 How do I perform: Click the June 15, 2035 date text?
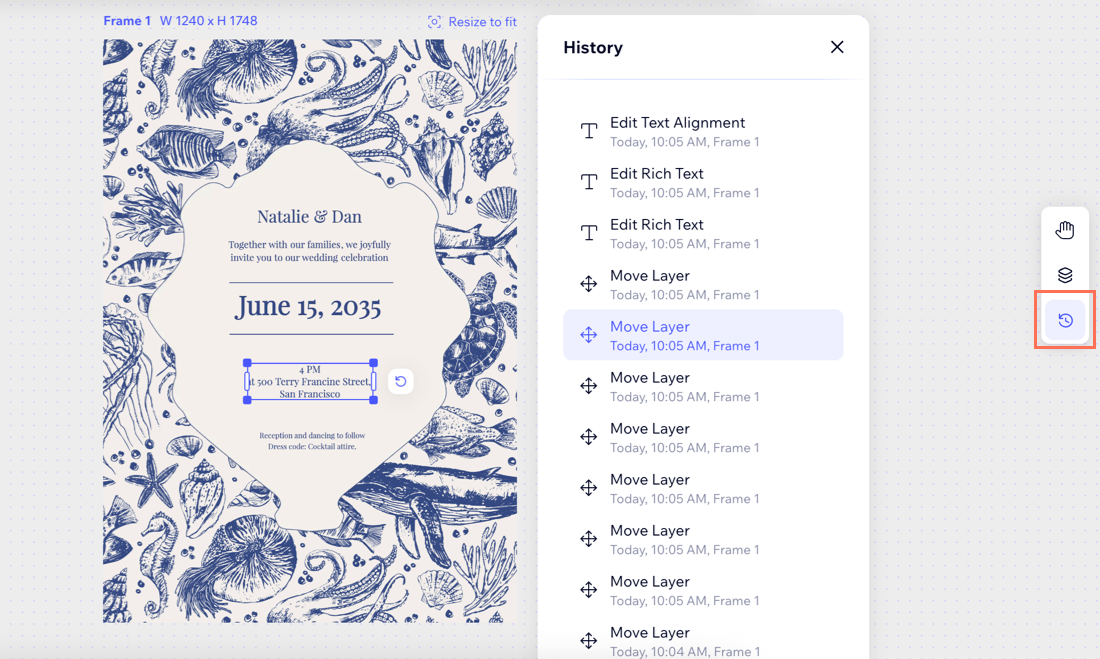pos(309,307)
